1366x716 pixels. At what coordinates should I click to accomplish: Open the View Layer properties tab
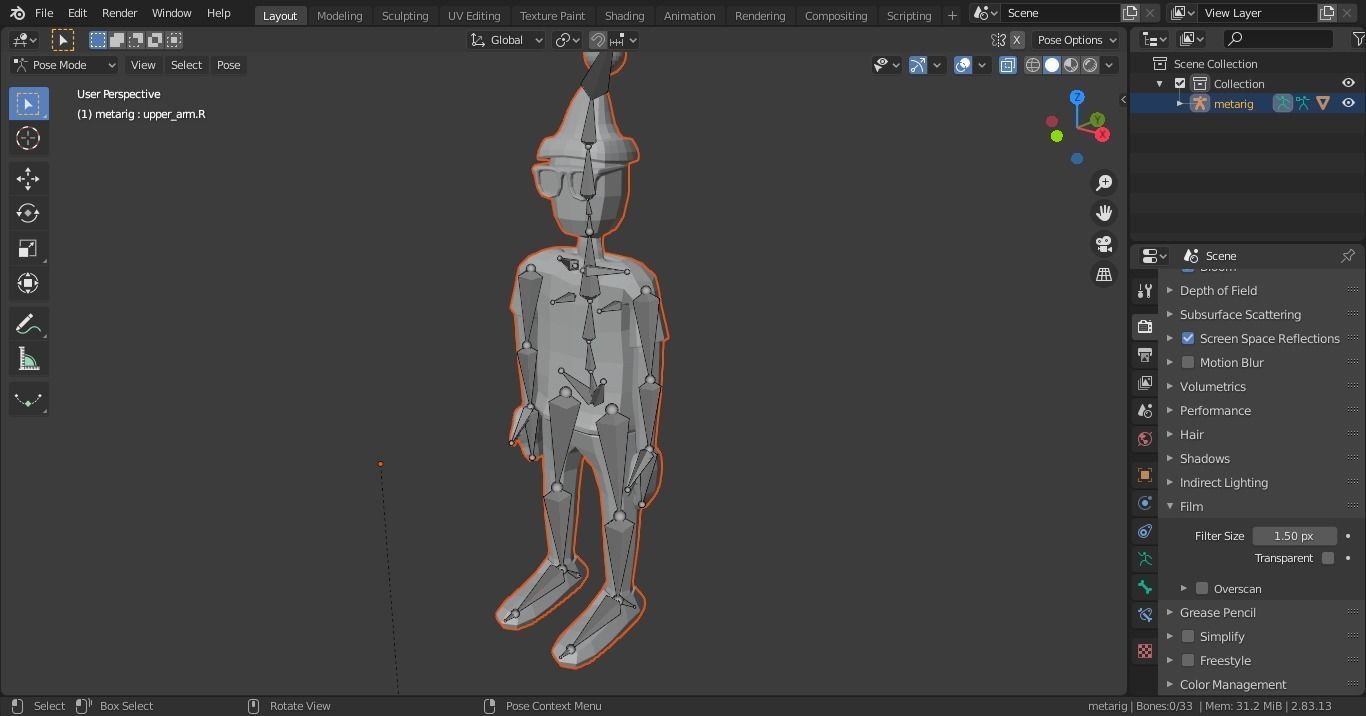pyautogui.click(x=1145, y=383)
